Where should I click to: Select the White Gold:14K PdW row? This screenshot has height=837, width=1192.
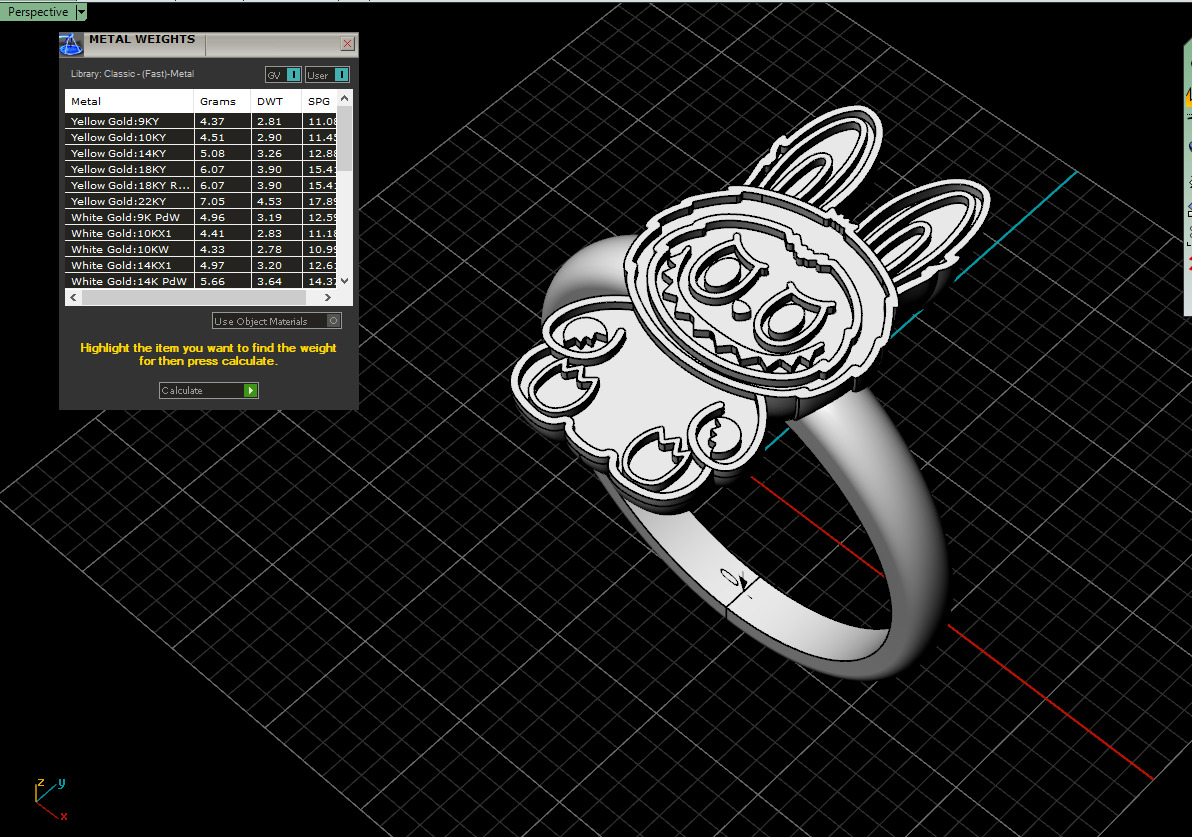201,281
